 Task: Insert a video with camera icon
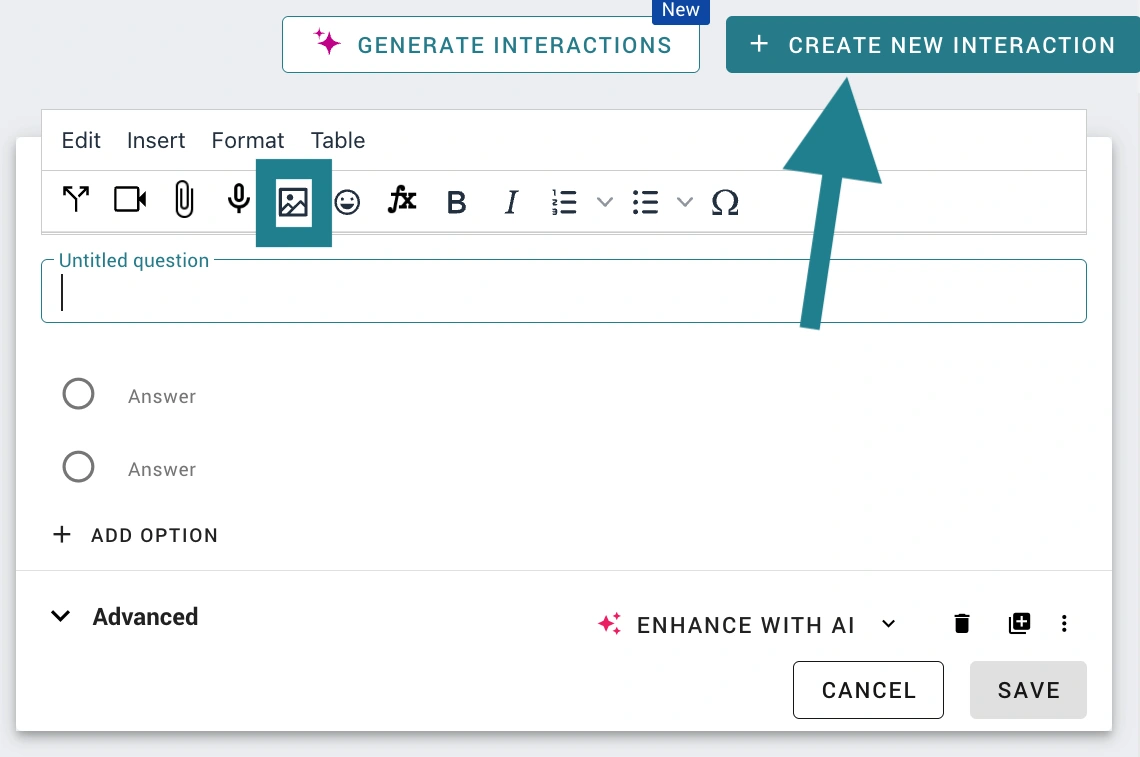(x=130, y=201)
